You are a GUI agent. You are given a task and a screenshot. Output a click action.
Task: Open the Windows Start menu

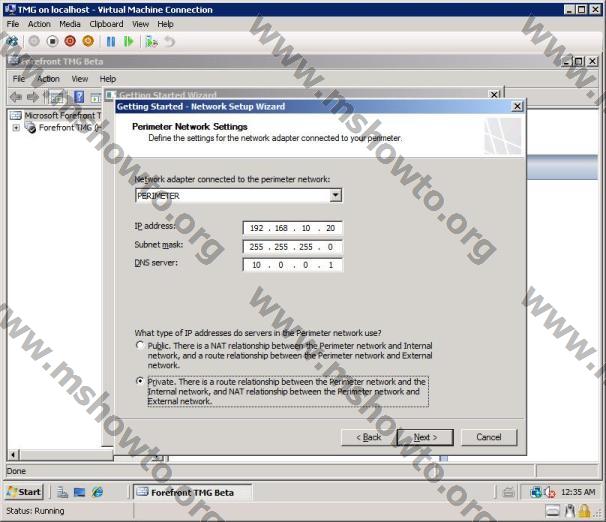point(25,492)
